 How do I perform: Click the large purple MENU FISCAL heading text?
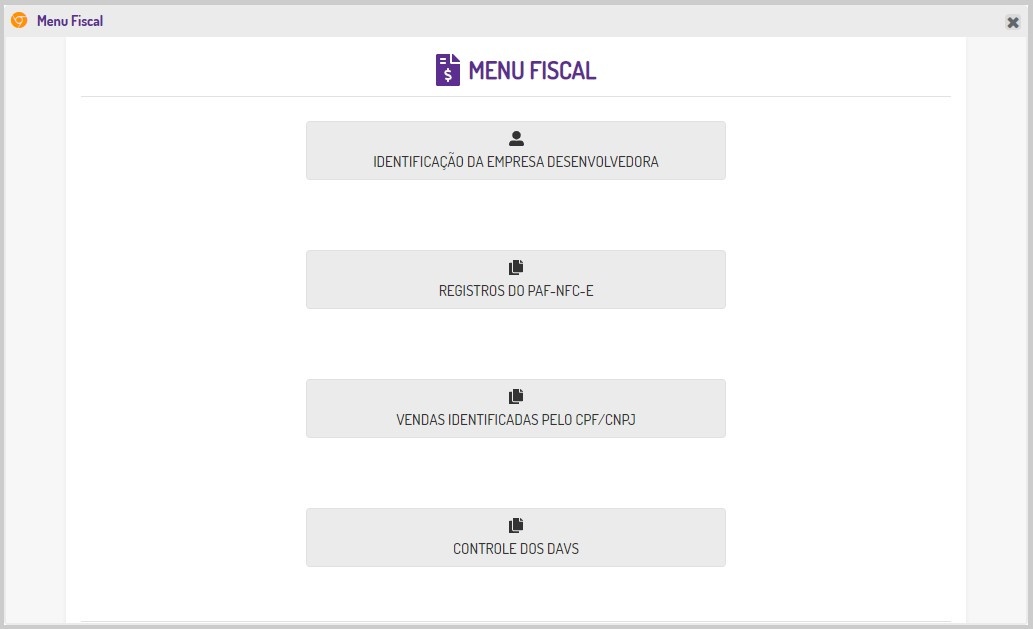532,71
